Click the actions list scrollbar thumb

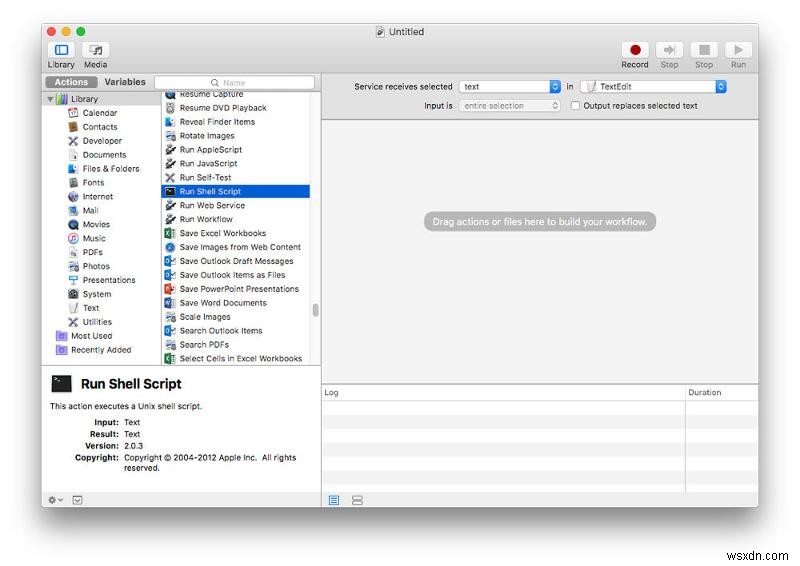pos(315,310)
